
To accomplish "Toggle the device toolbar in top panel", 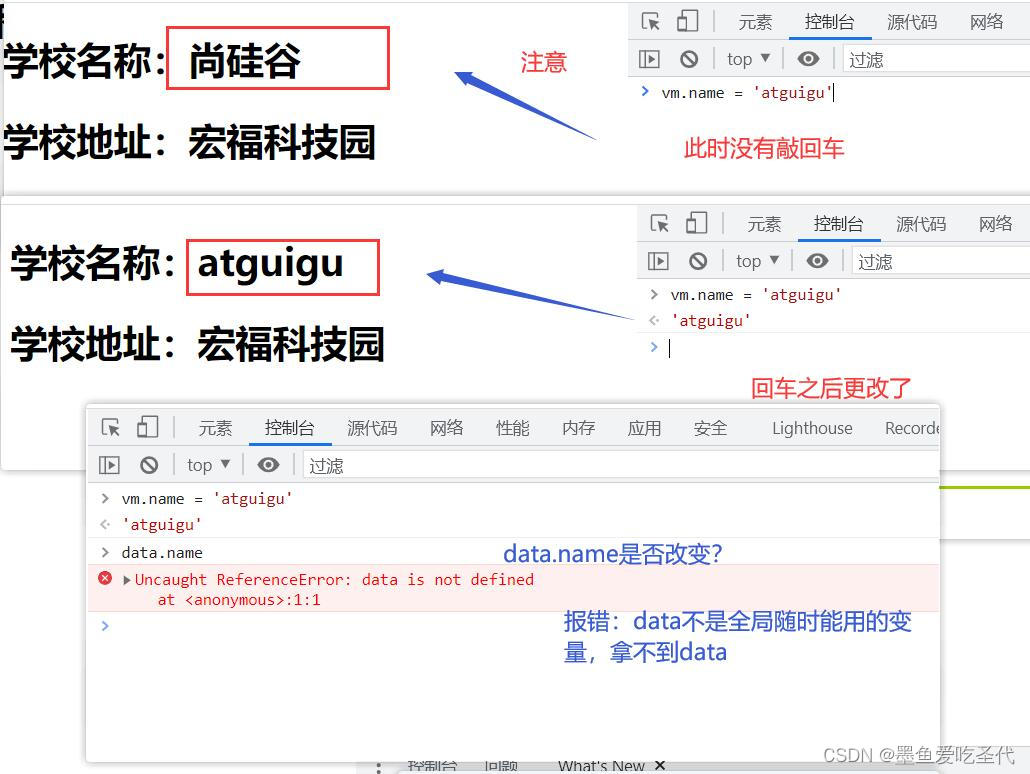I will coord(686,21).
